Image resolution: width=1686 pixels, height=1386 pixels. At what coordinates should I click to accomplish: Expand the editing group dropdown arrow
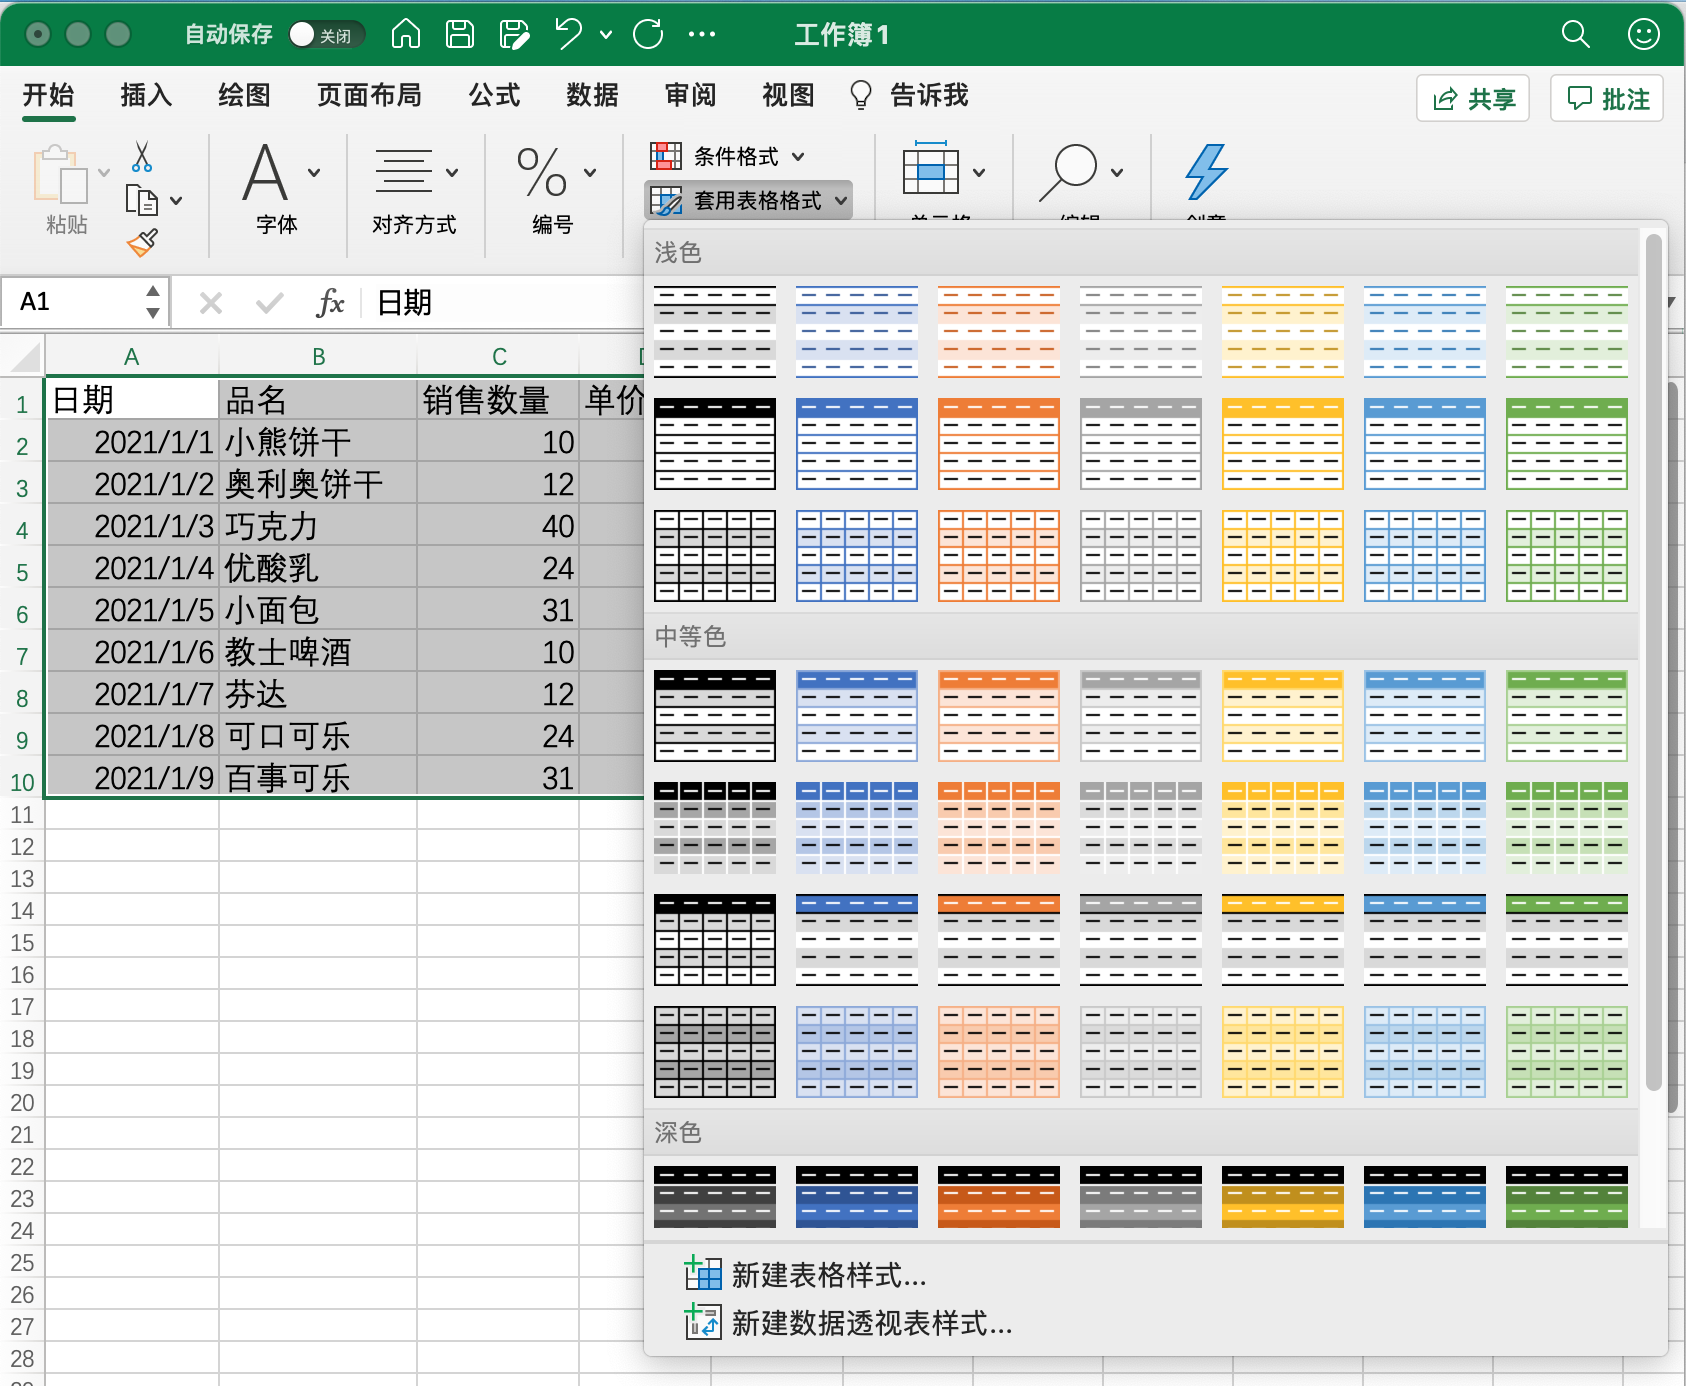point(1117,172)
